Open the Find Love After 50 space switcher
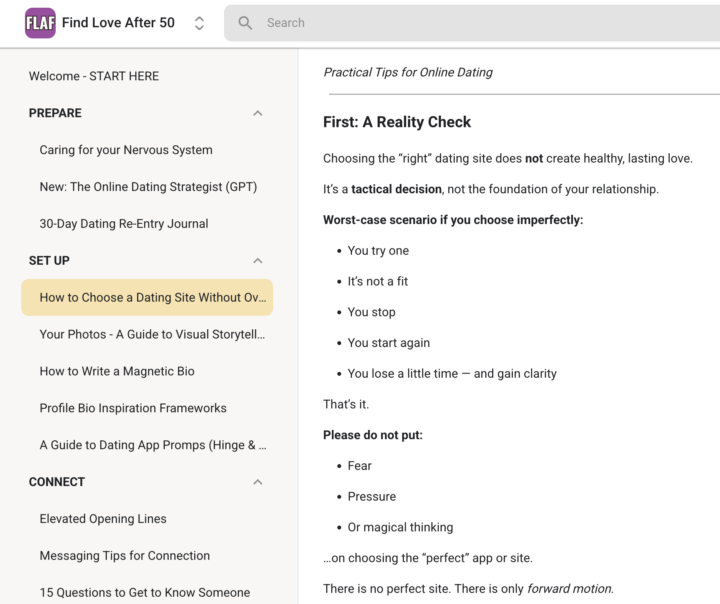Viewport: 720px width, 604px height. coord(199,23)
